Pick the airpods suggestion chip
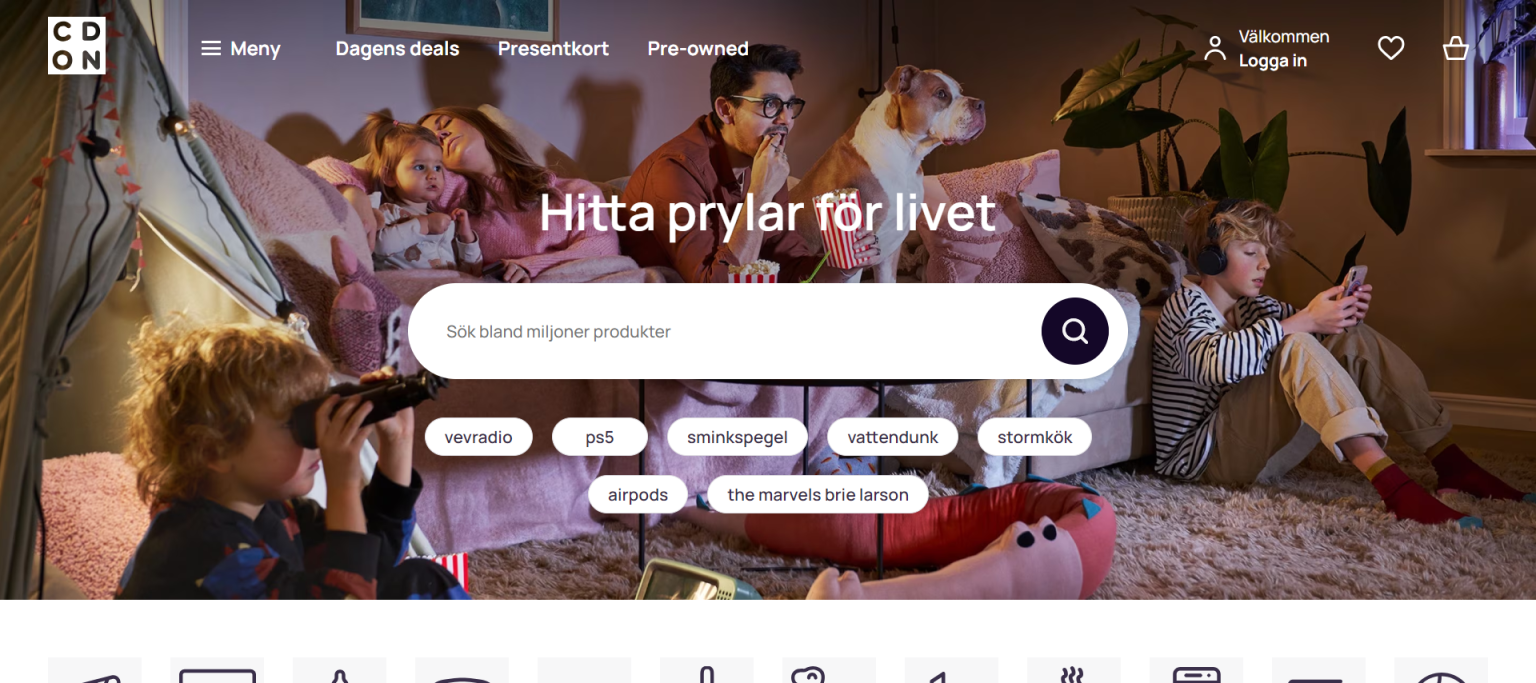The image size is (1536, 683). pos(638,495)
